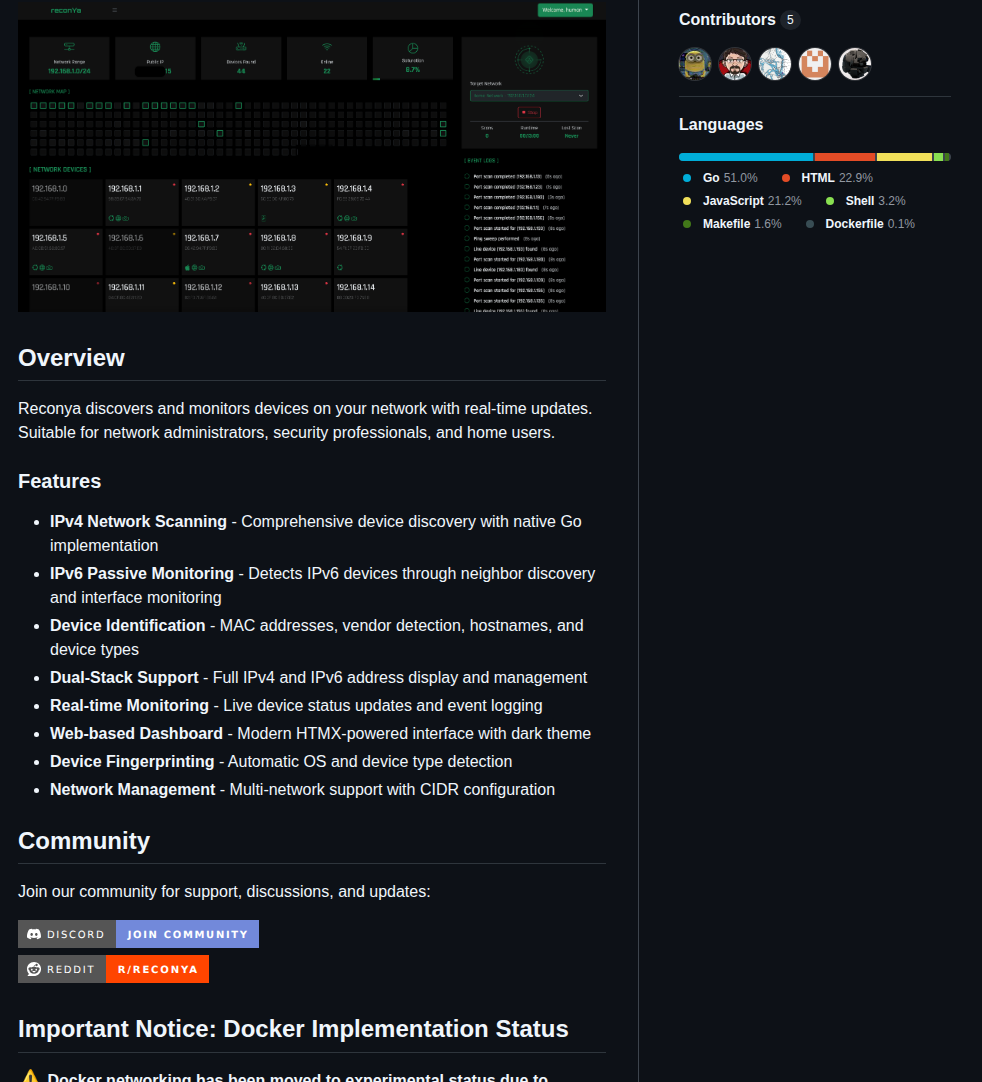The image size is (982, 1082).
Task: Click the Overview heading
Action: 71,357
